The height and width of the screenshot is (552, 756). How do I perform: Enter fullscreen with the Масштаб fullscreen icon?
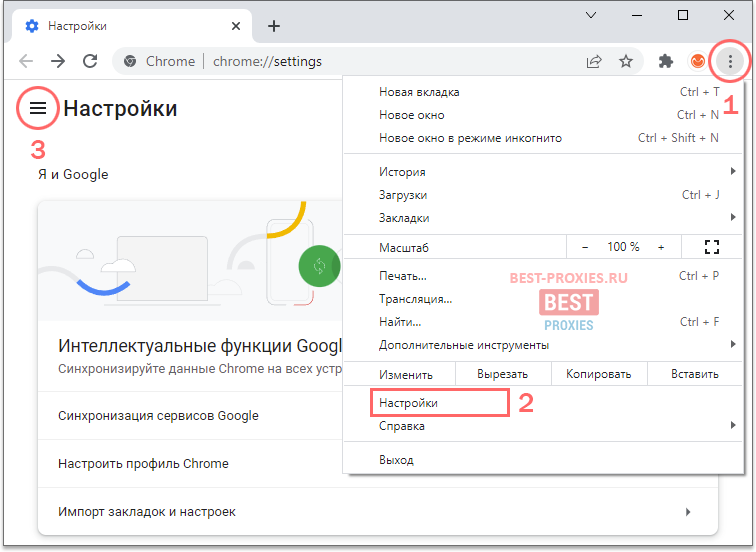[712, 247]
